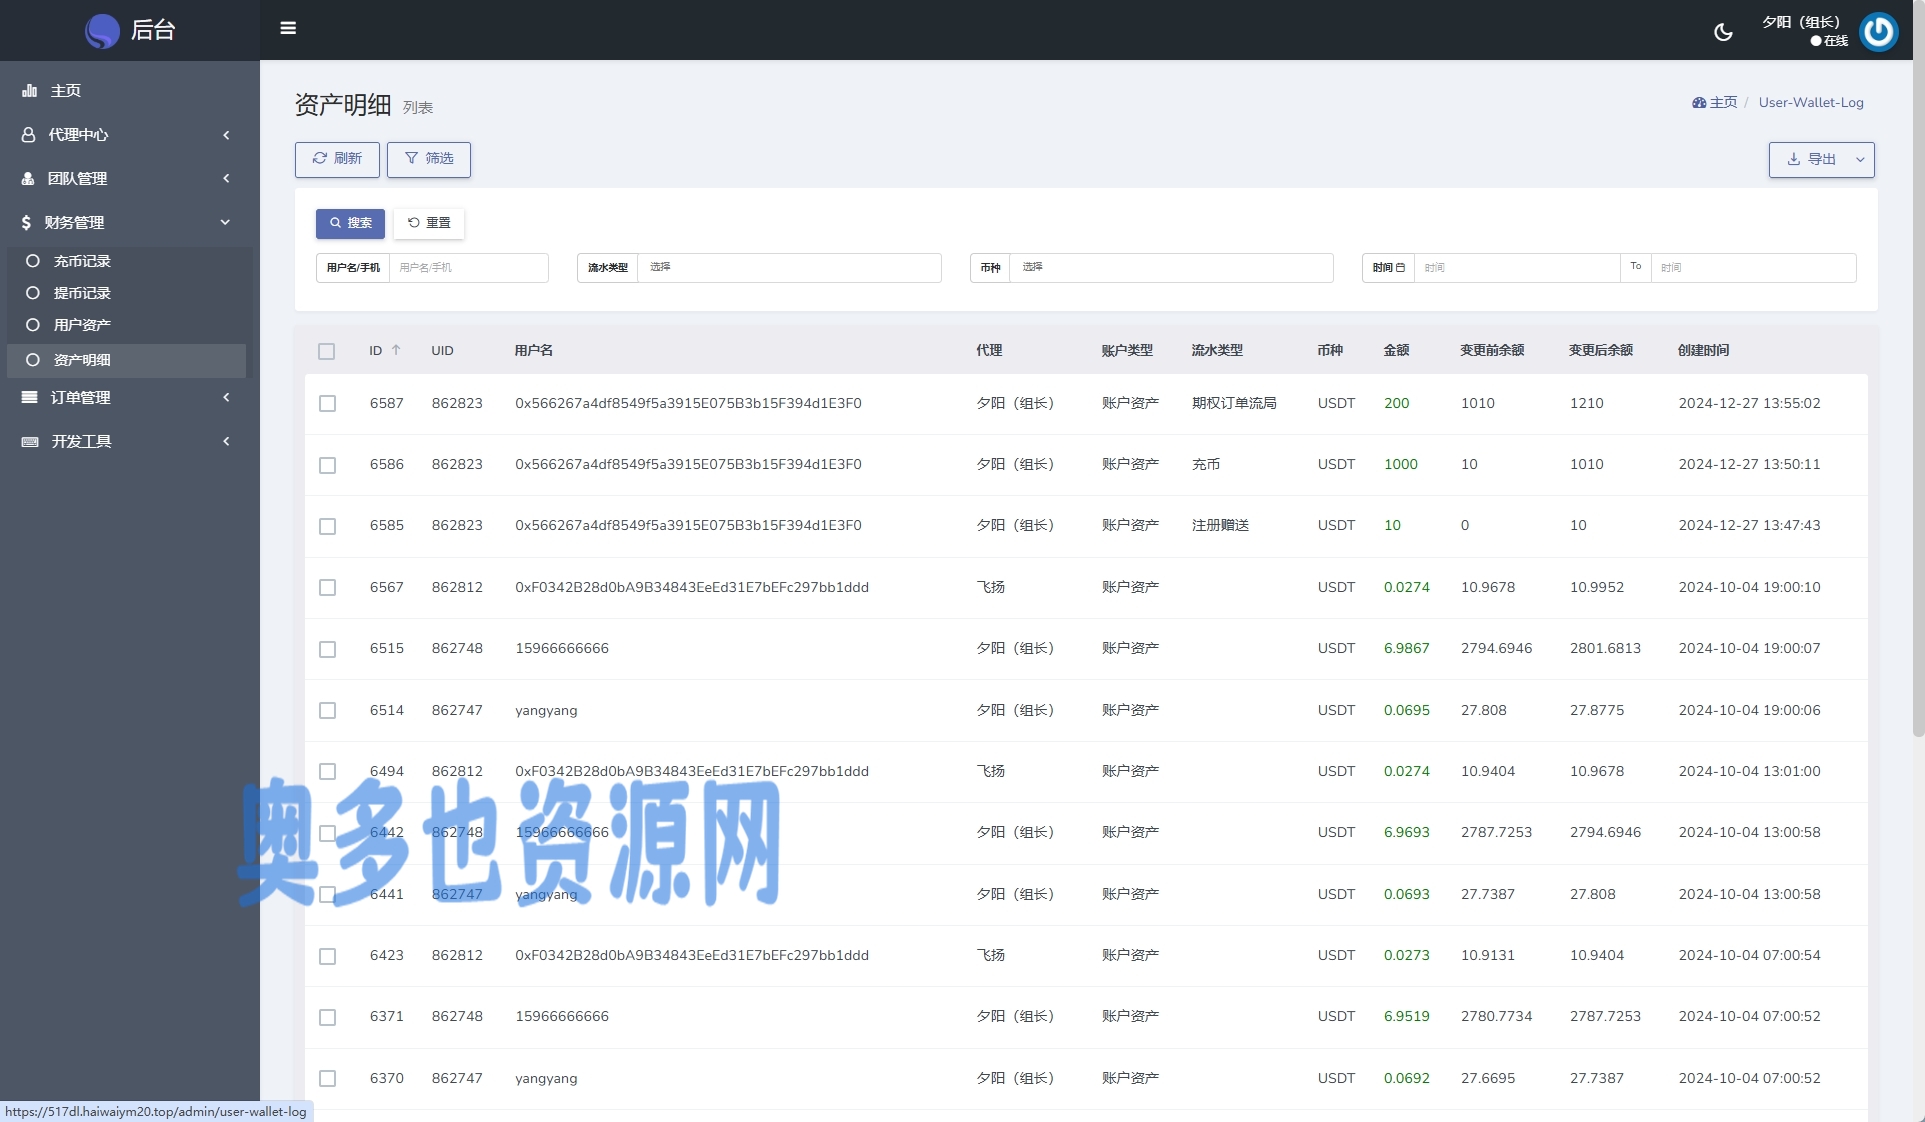Toggle dark mode moon icon
Viewport: 1925px width, 1122px height.
(1723, 32)
